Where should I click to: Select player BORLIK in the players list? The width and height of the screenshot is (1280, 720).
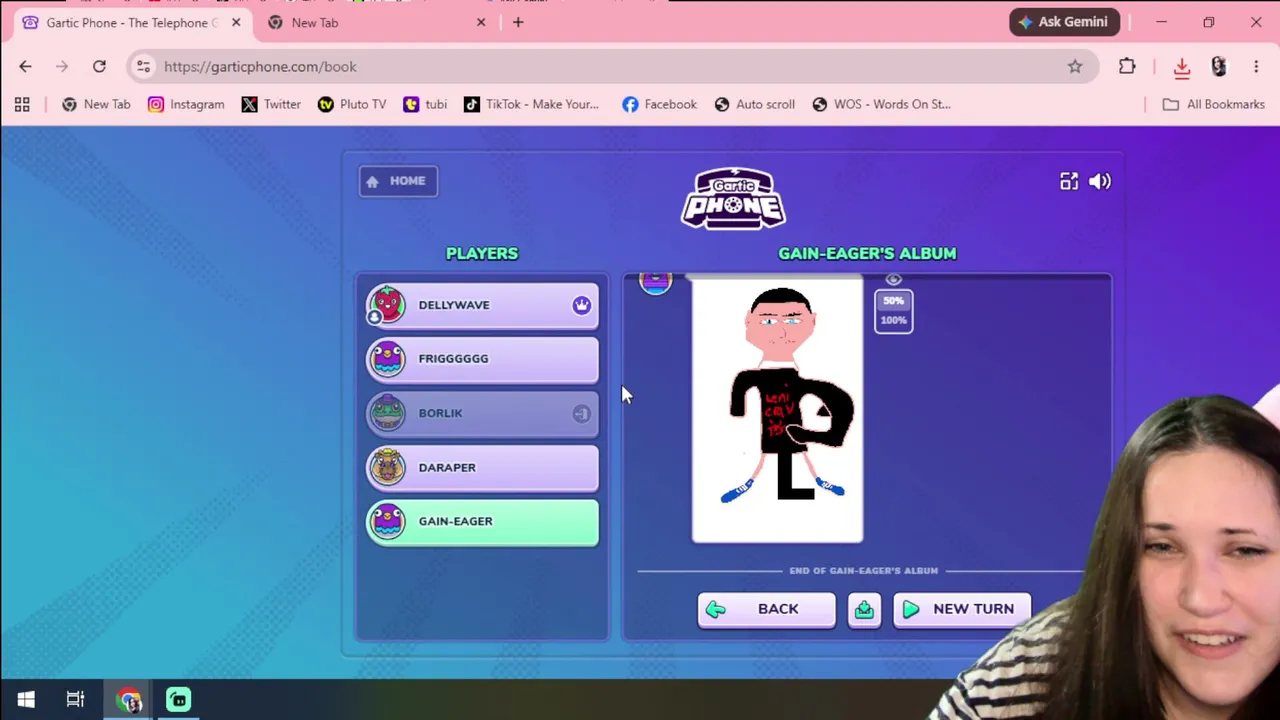point(482,413)
